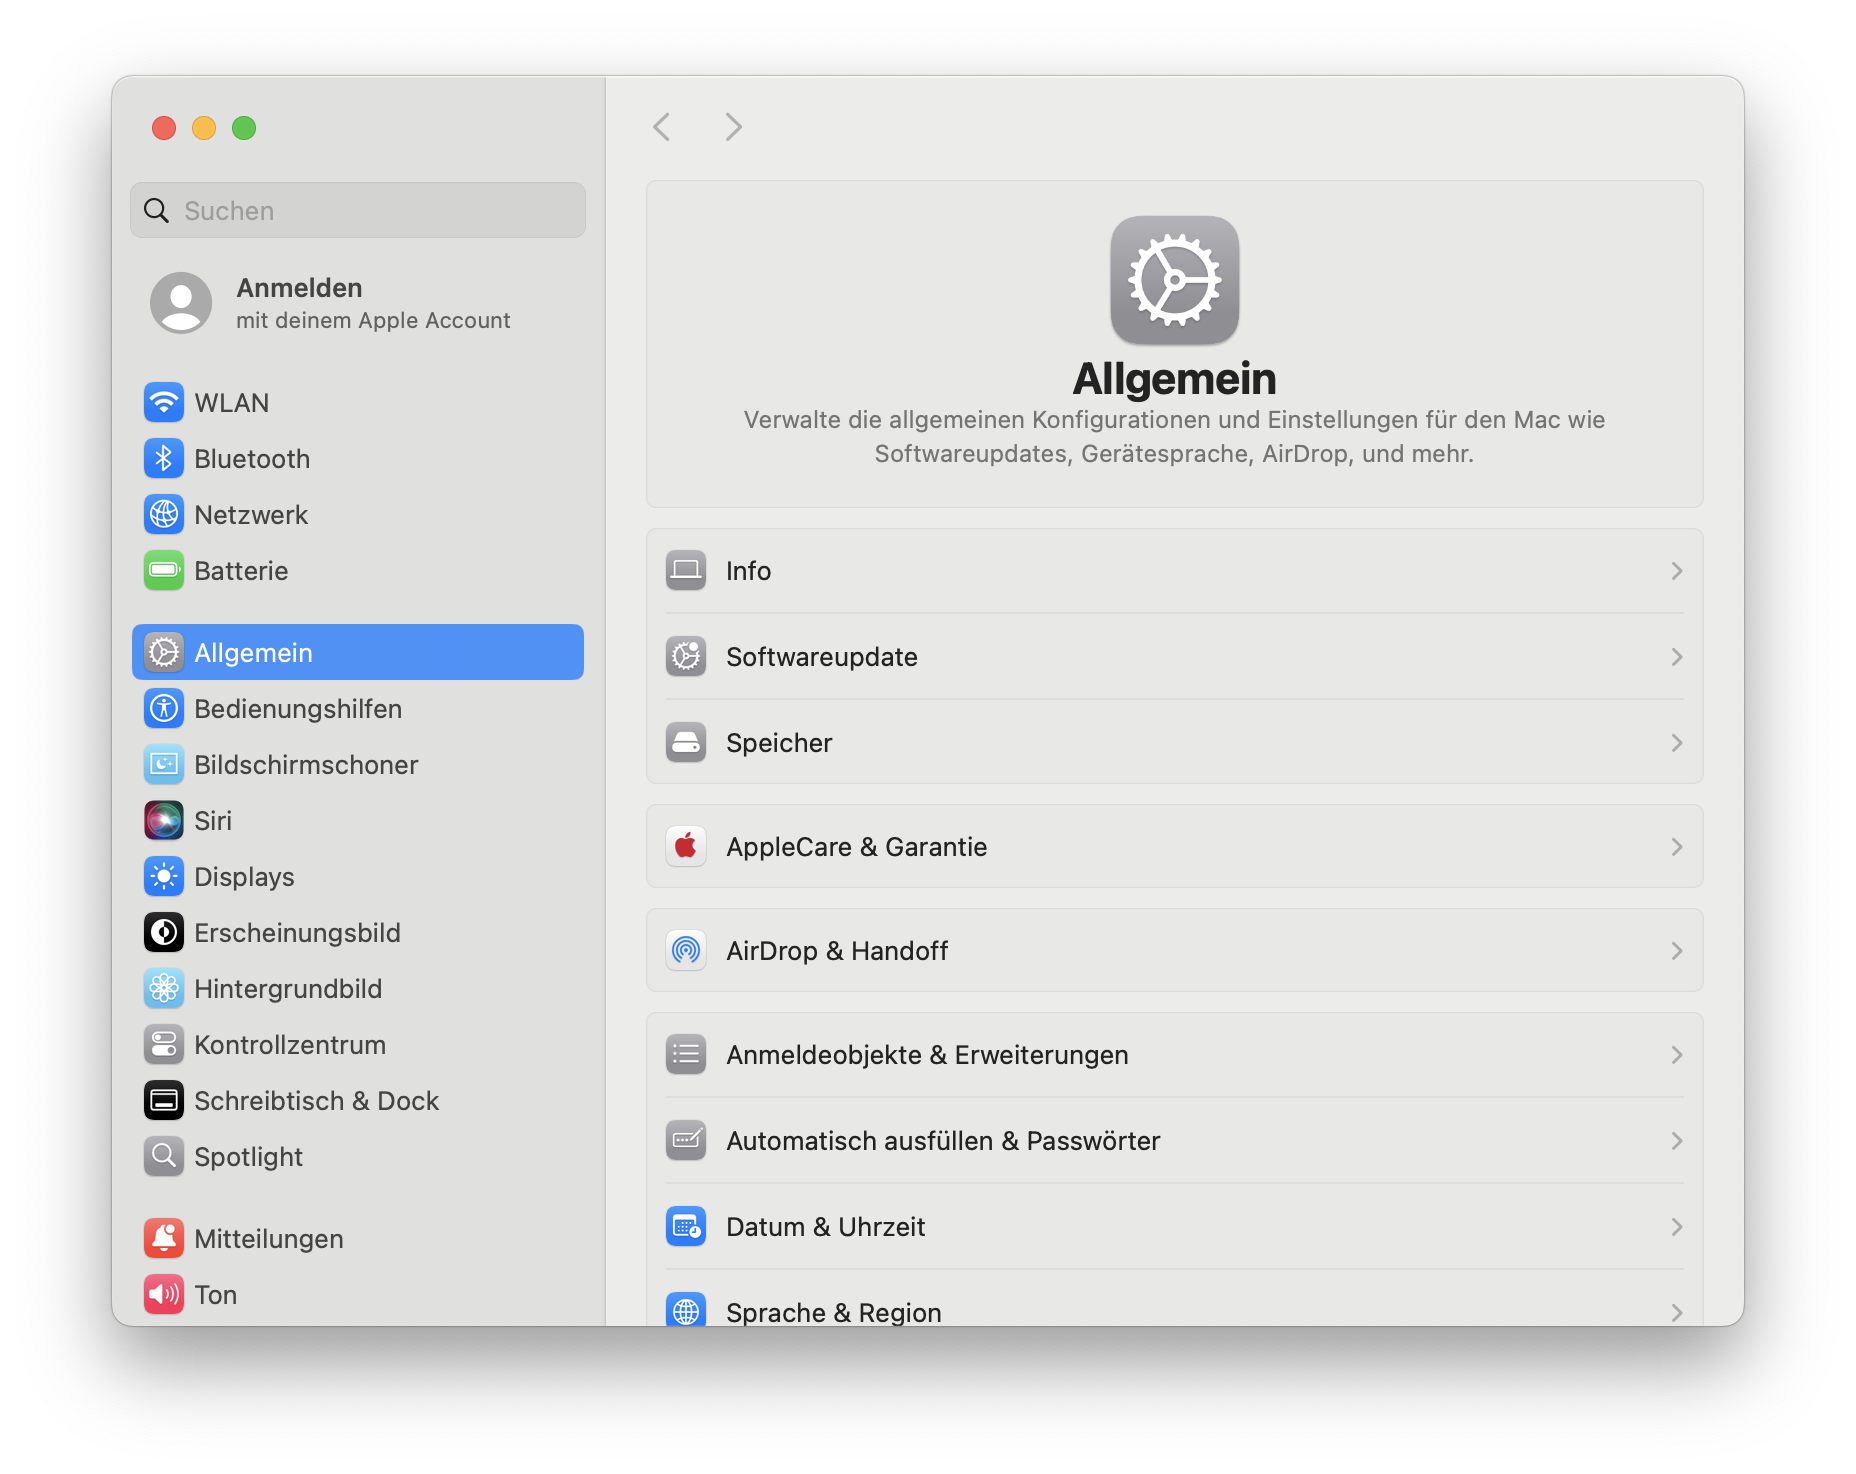The height and width of the screenshot is (1474, 1856).
Task: Open Displays via the sun icon
Action: [x=164, y=877]
